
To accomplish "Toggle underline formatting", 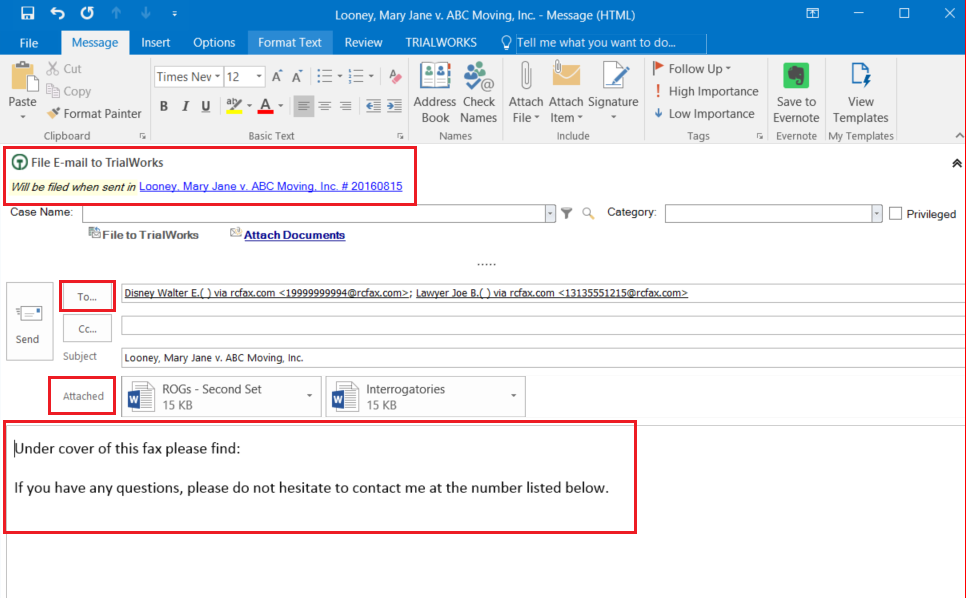I will [206, 106].
